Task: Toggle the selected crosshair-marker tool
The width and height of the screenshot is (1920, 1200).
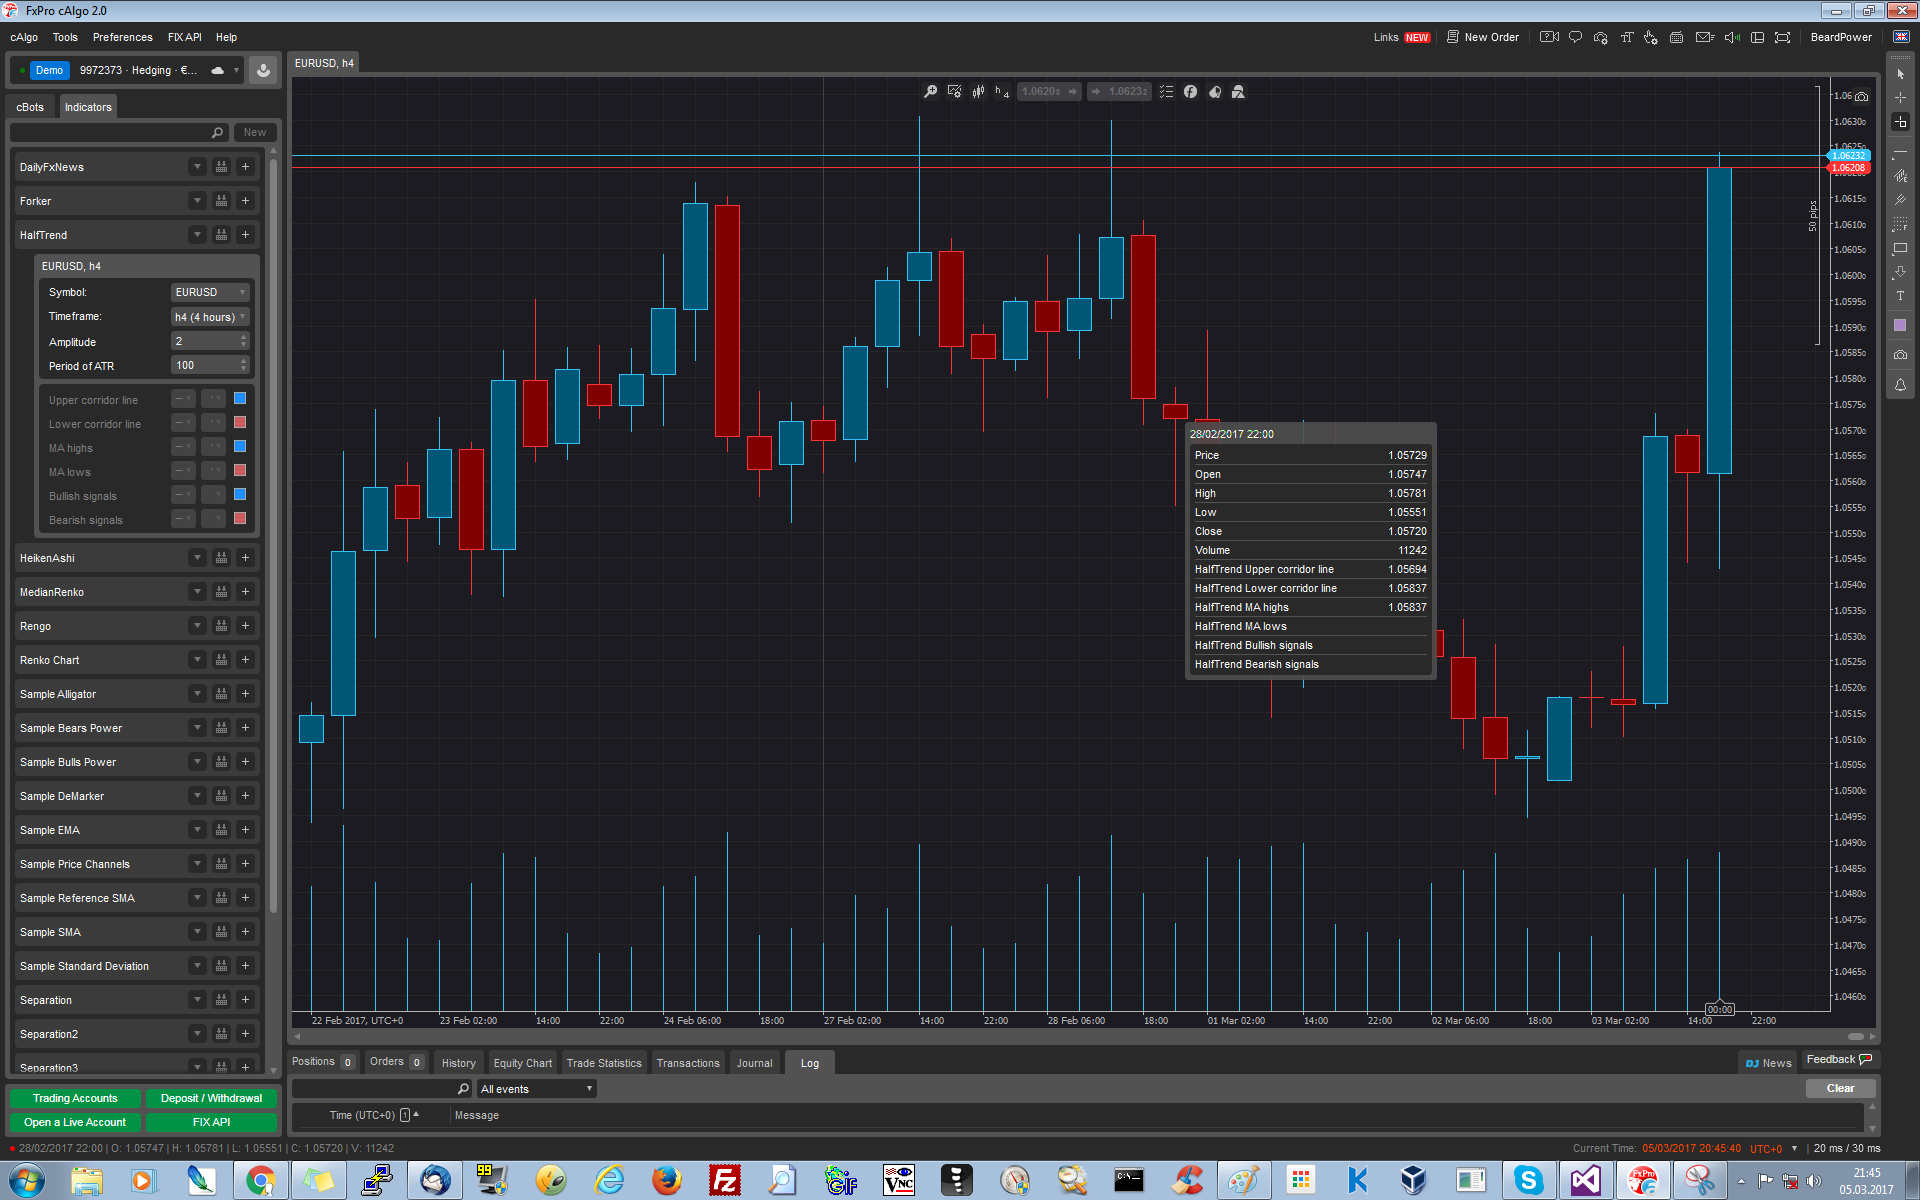Action: pos(1900,122)
